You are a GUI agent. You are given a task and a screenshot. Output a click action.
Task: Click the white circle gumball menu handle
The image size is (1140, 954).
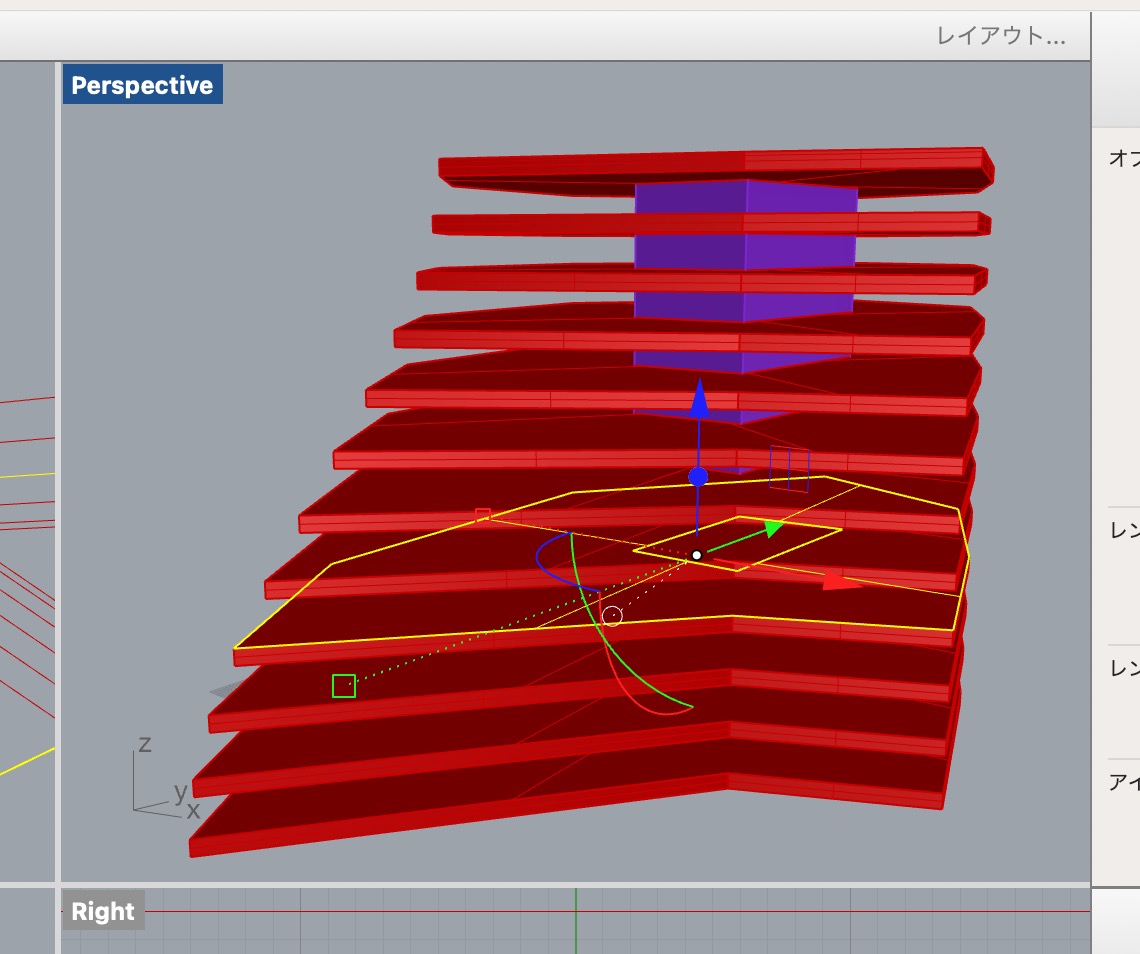(x=612, y=617)
